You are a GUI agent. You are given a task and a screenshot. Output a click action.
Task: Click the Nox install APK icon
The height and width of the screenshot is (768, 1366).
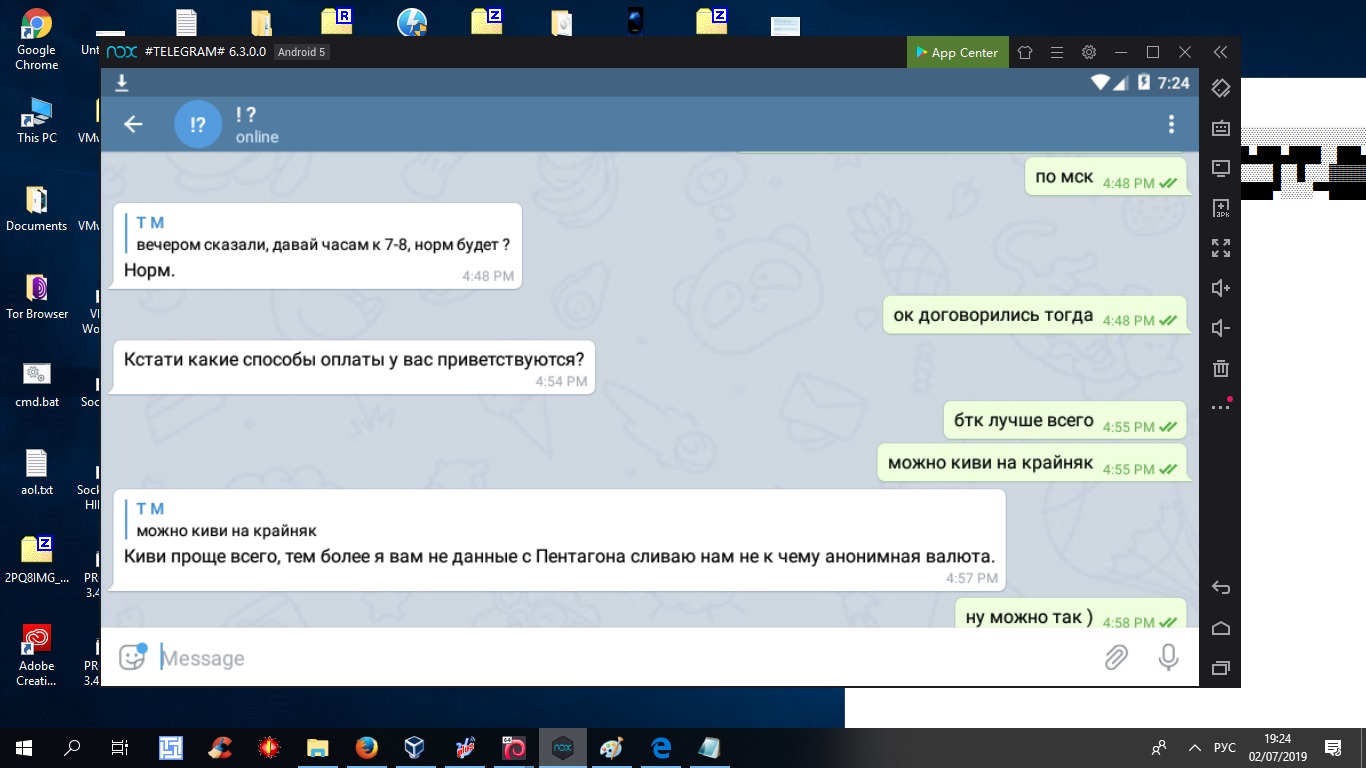[x=1220, y=208]
